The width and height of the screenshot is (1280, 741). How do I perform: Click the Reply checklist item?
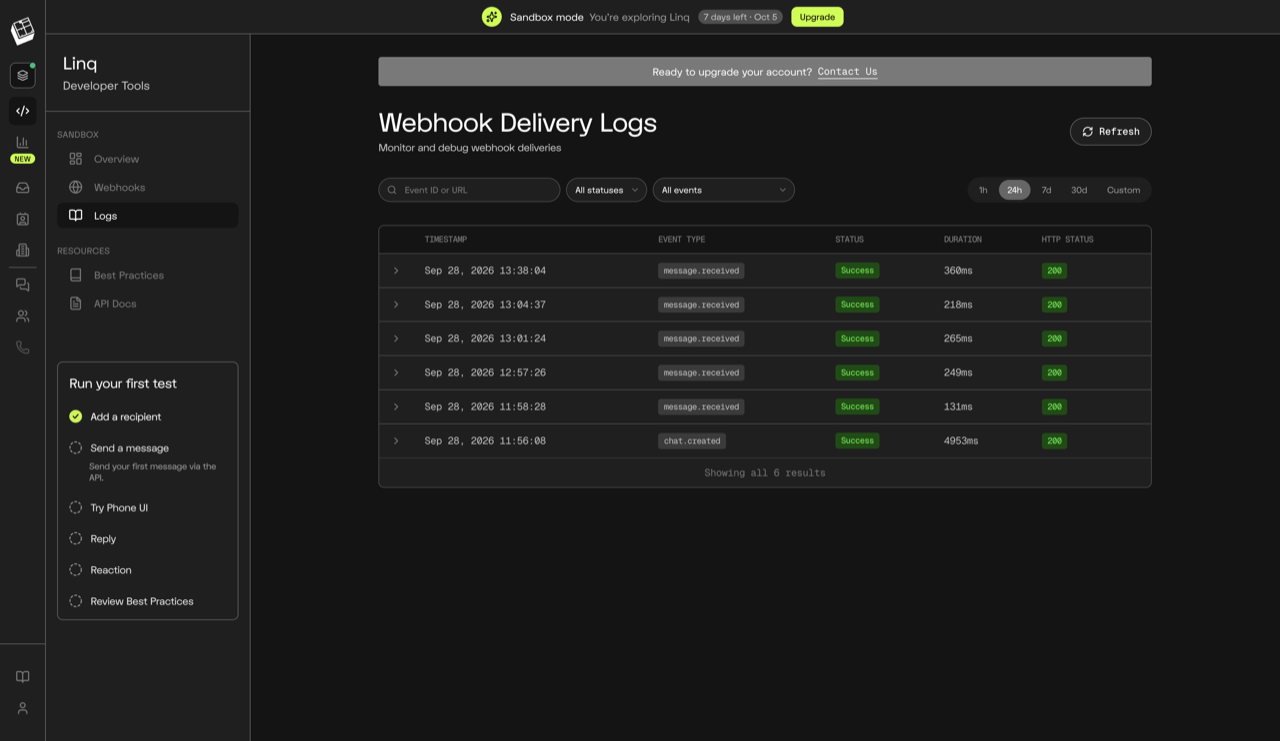pos(93,539)
